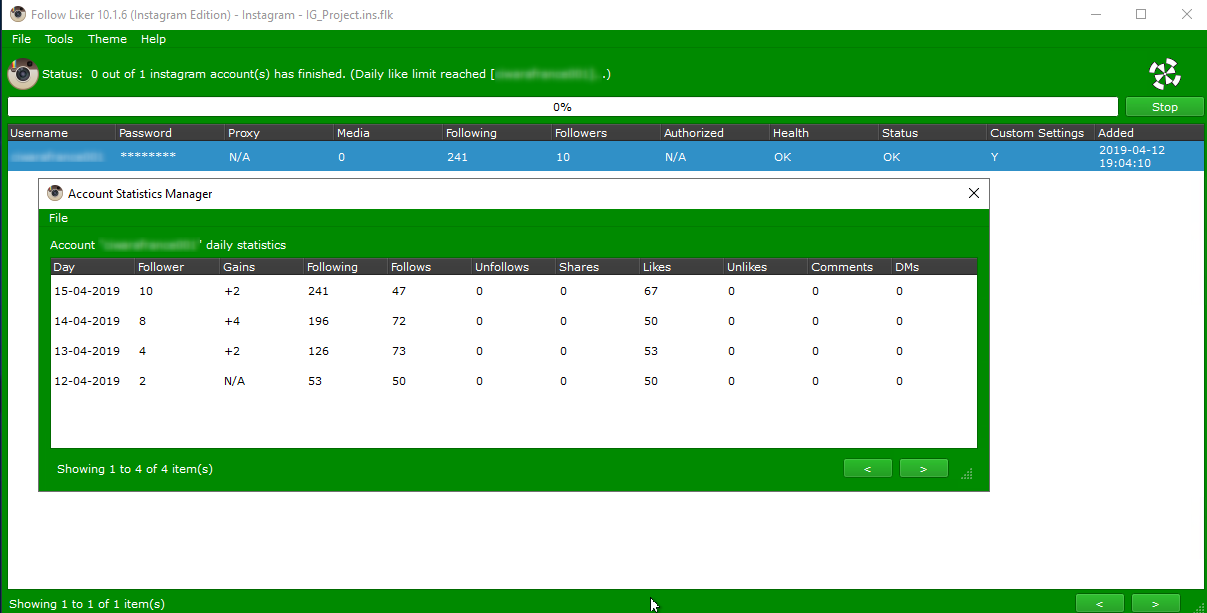Image resolution: width=1207 pixels, height=613 pixels.
Task: Click previous page button in main window footer
Action: pyautogui.click(x=1100, y=603)
